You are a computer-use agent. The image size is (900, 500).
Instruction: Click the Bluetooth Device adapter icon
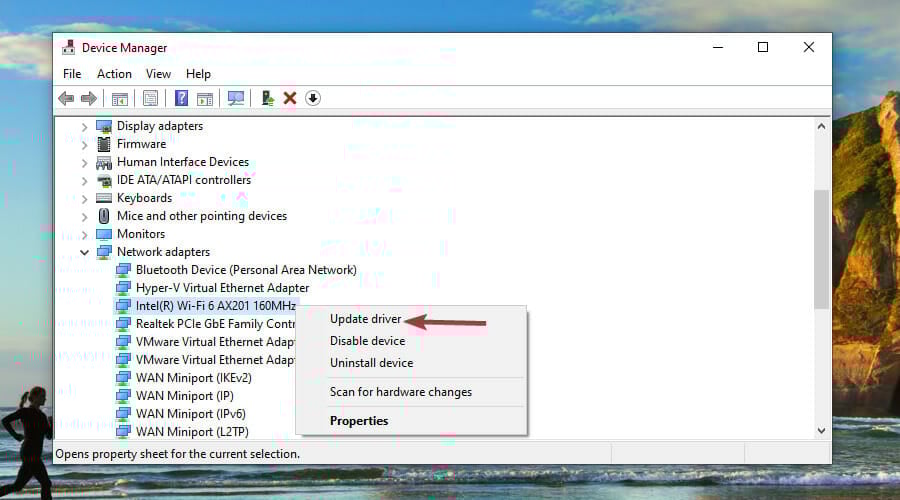pyautogui.click(x=123, y=270)
